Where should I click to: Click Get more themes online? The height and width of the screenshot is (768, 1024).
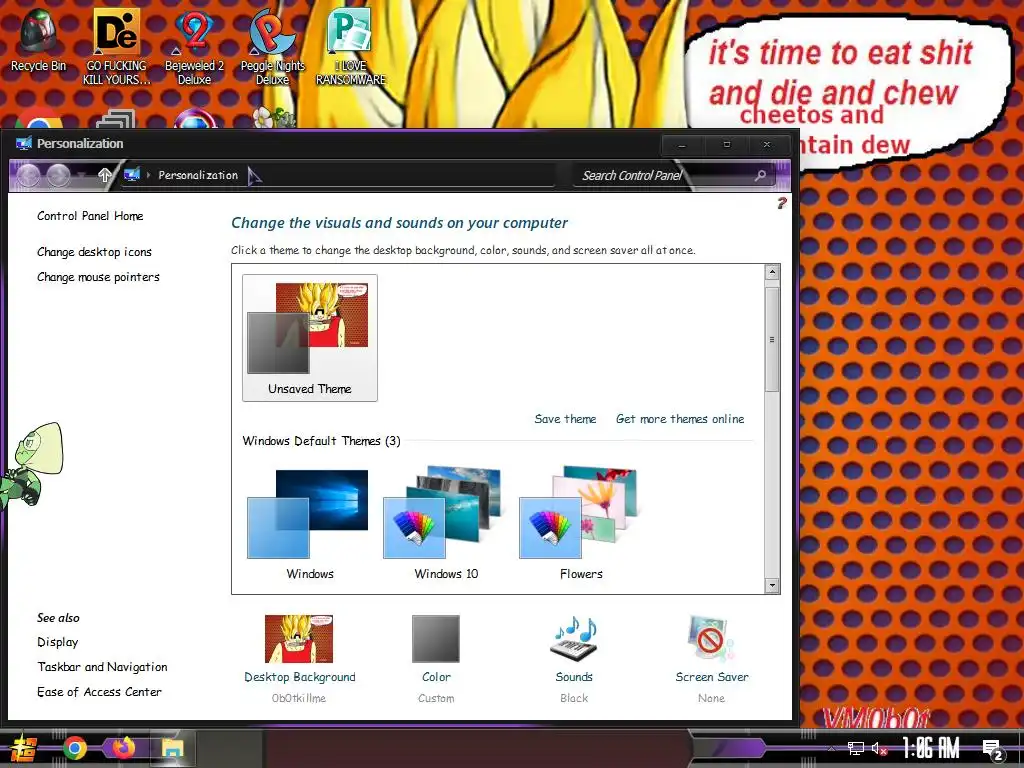pyautogui.click(x=680, y=419)
